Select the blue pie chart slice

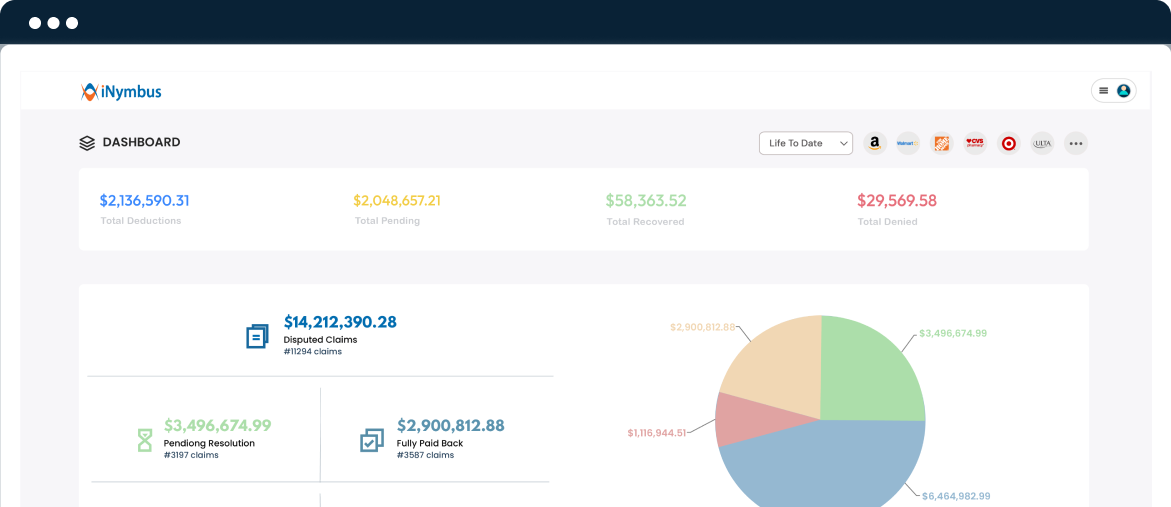coord(830,465)
